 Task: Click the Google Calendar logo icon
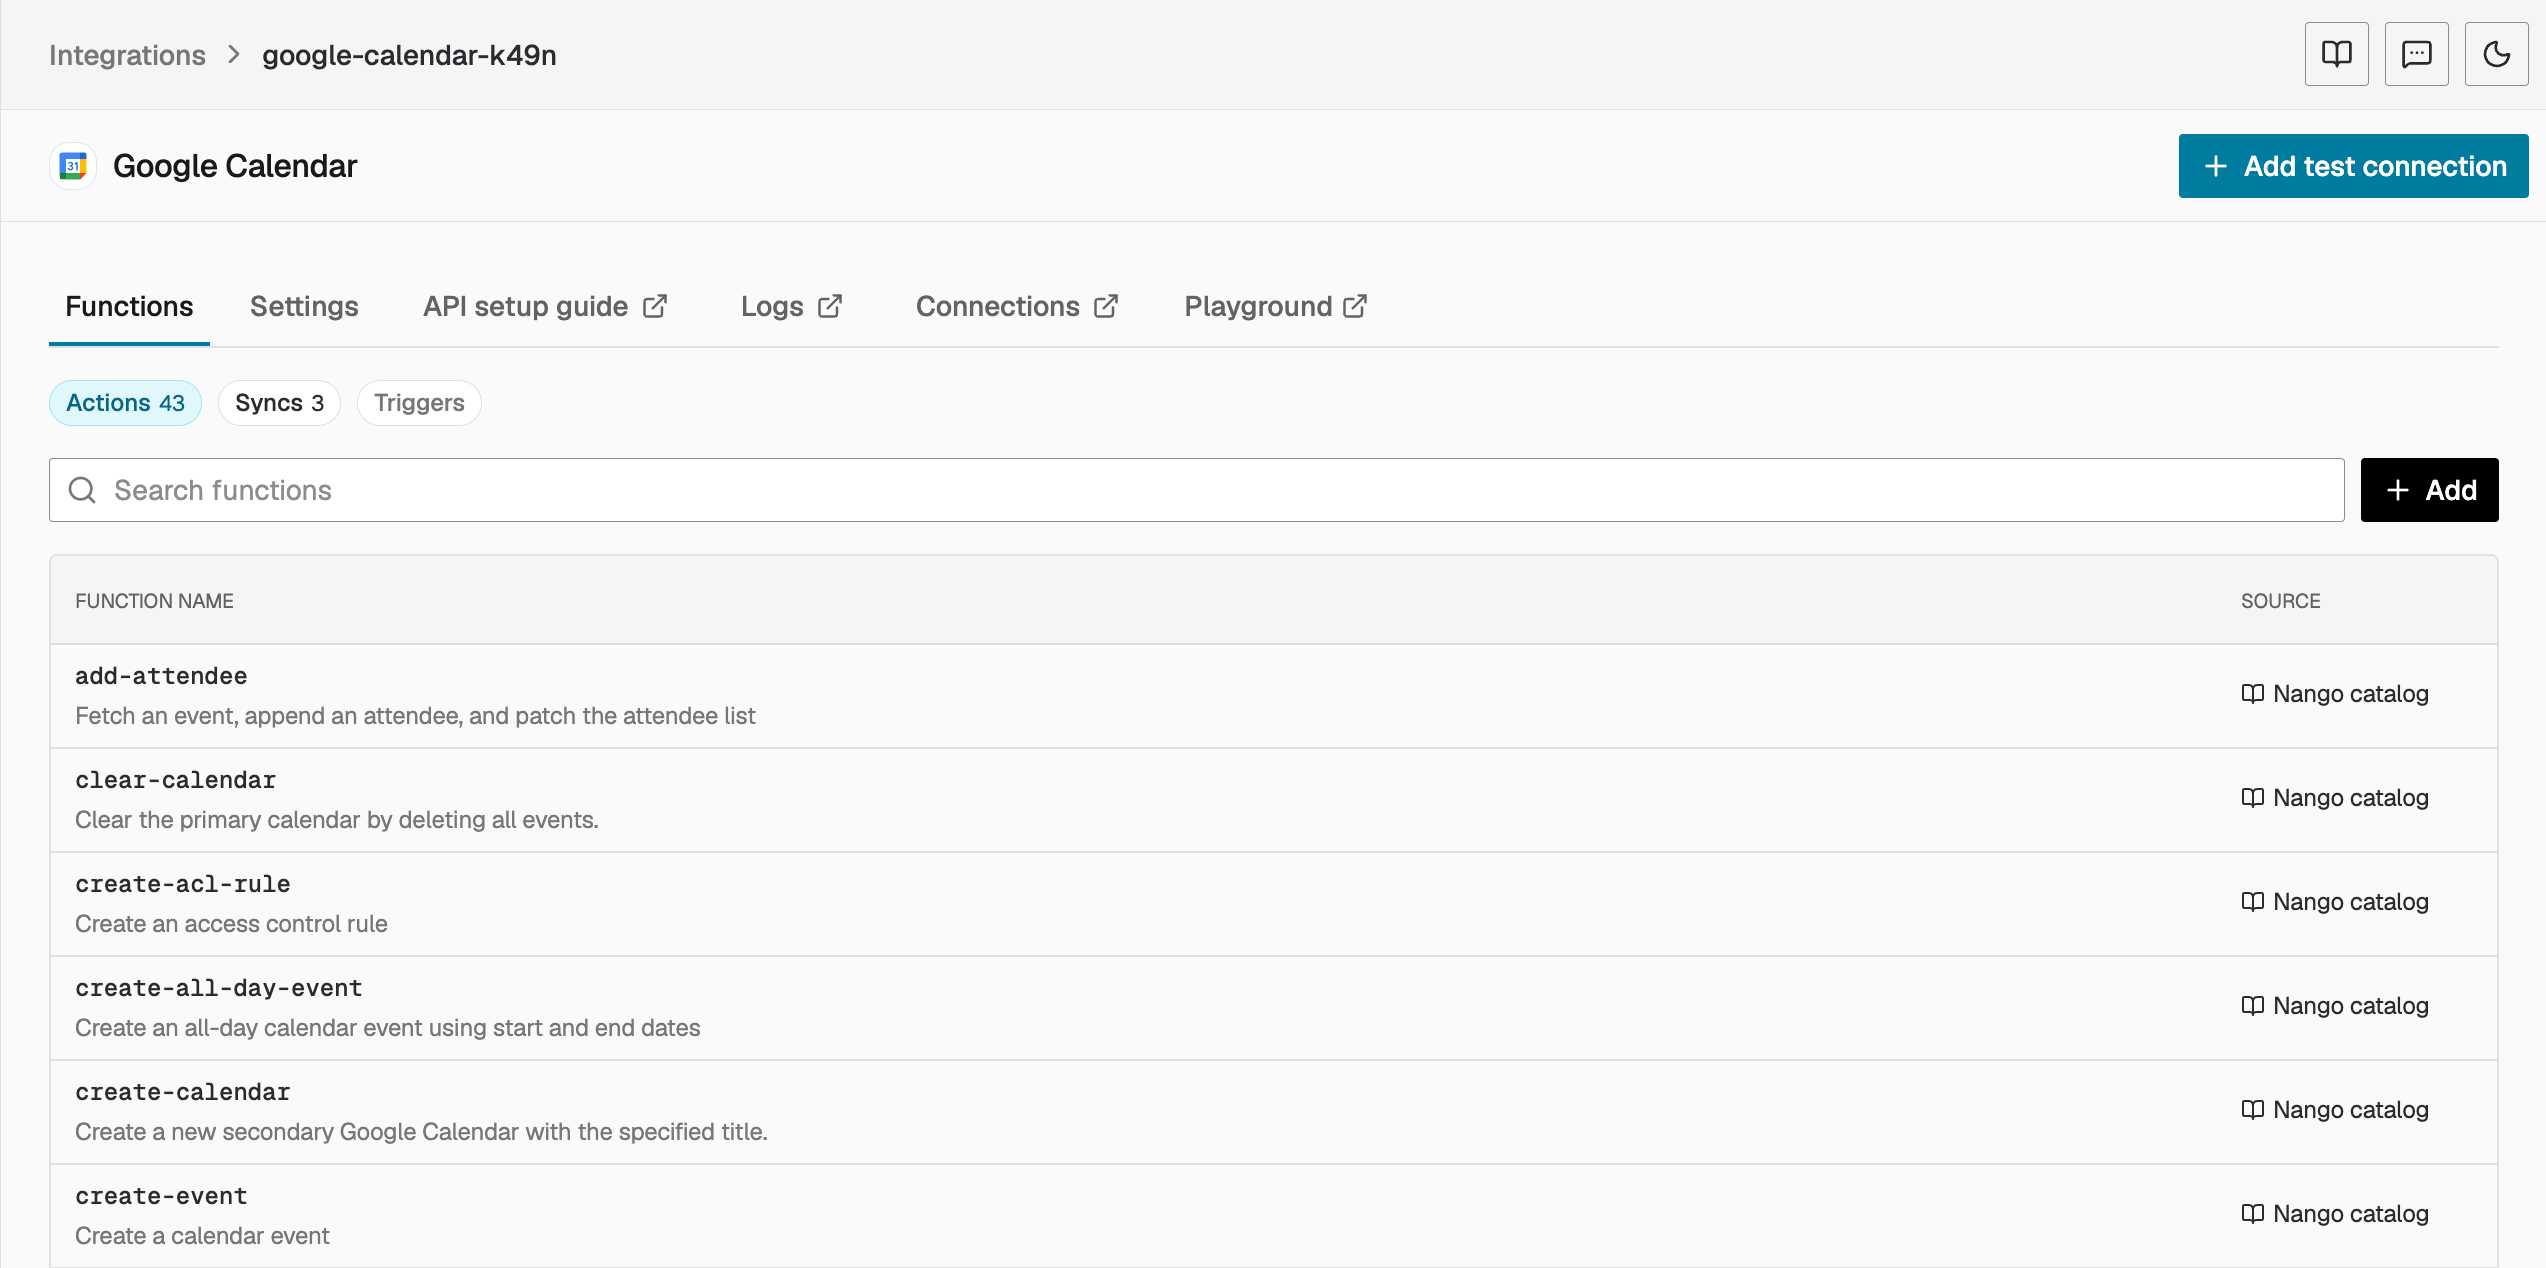pos(73,166)
